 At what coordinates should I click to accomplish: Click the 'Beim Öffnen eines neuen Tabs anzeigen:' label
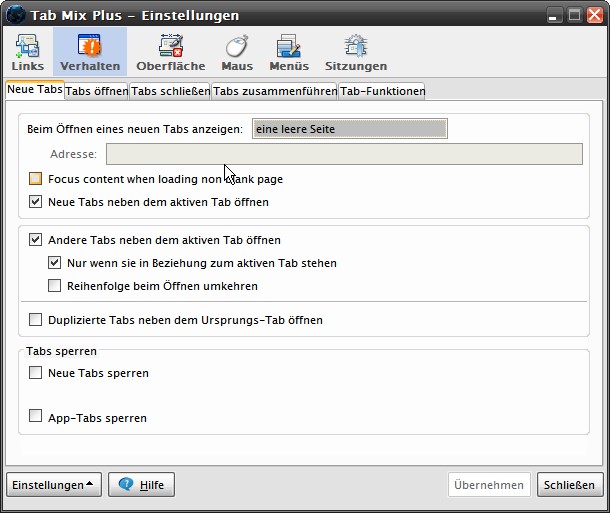(x=135, y=129)
